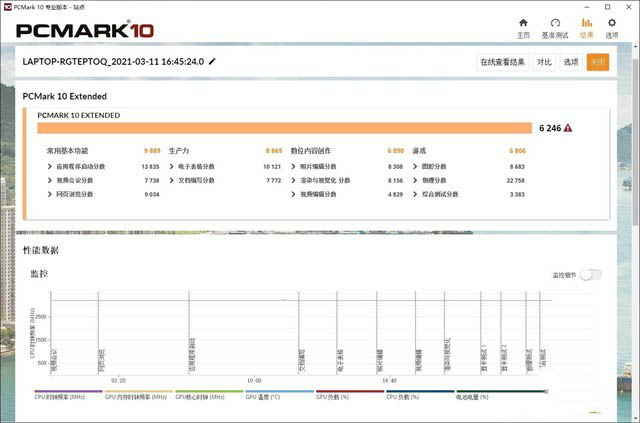Viewport: 640px width, 423px height.
Task: Click the 常用基本功能 score 9 889
Action: [152, 151]
